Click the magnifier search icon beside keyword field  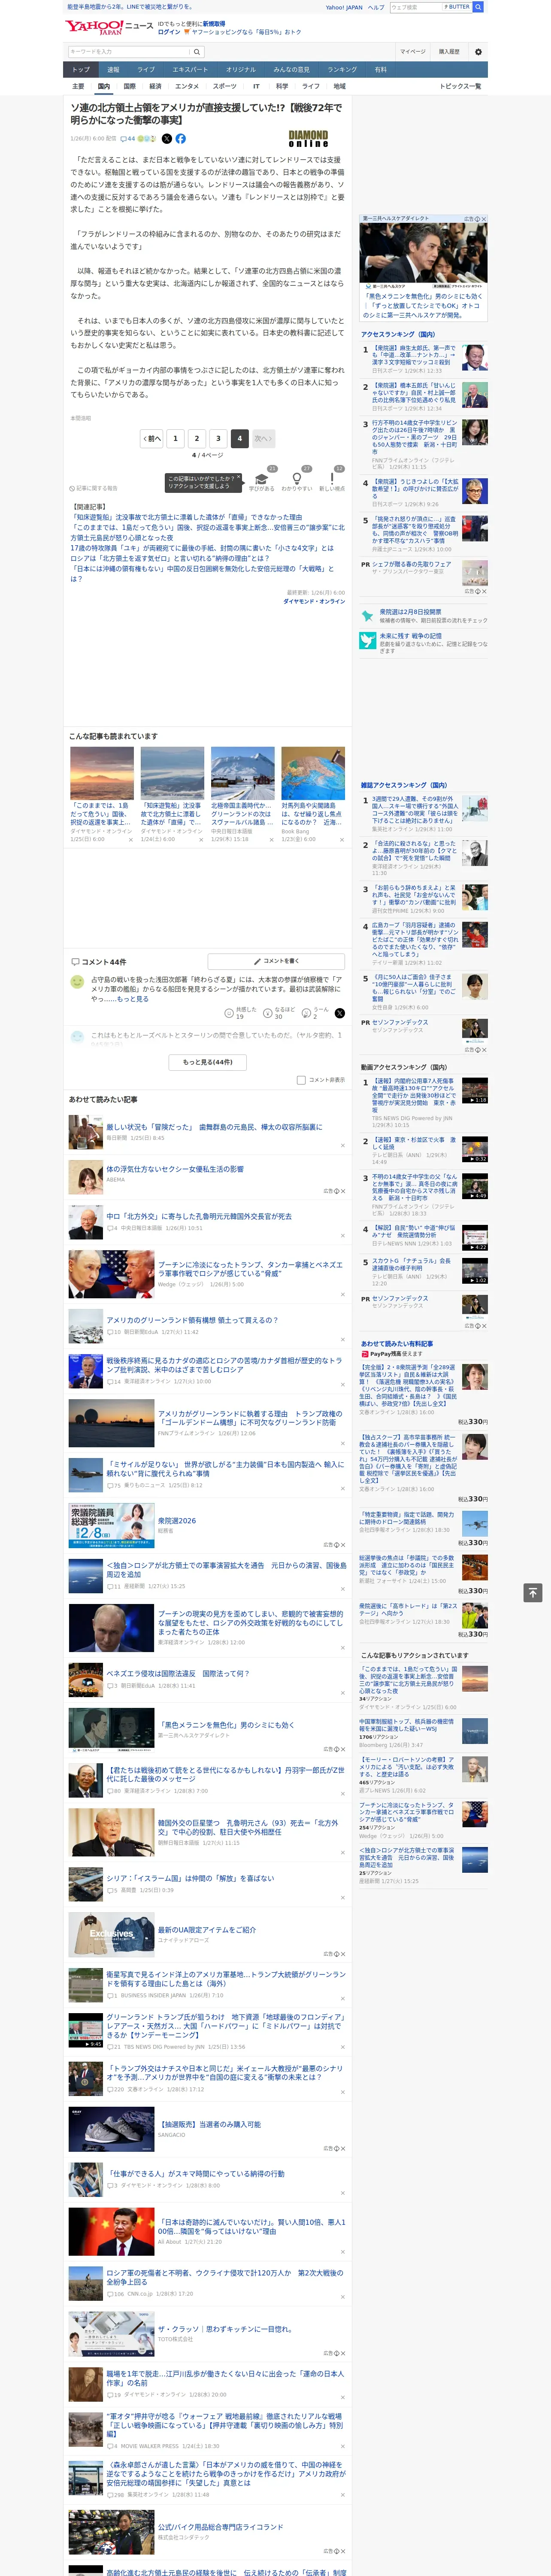[x=197, y=52]
